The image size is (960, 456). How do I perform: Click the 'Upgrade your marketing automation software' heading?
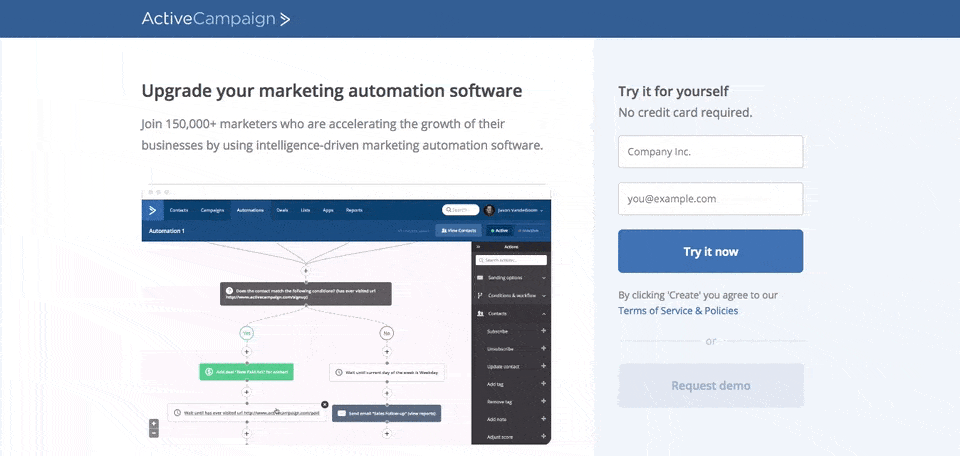[331, 91]
